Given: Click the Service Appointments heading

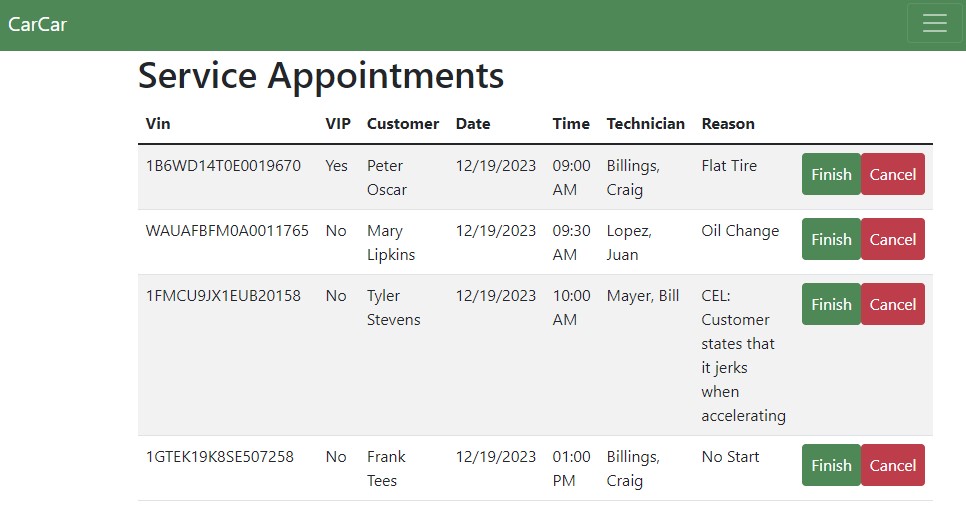Looking at the screenshot, I should 321,76.
